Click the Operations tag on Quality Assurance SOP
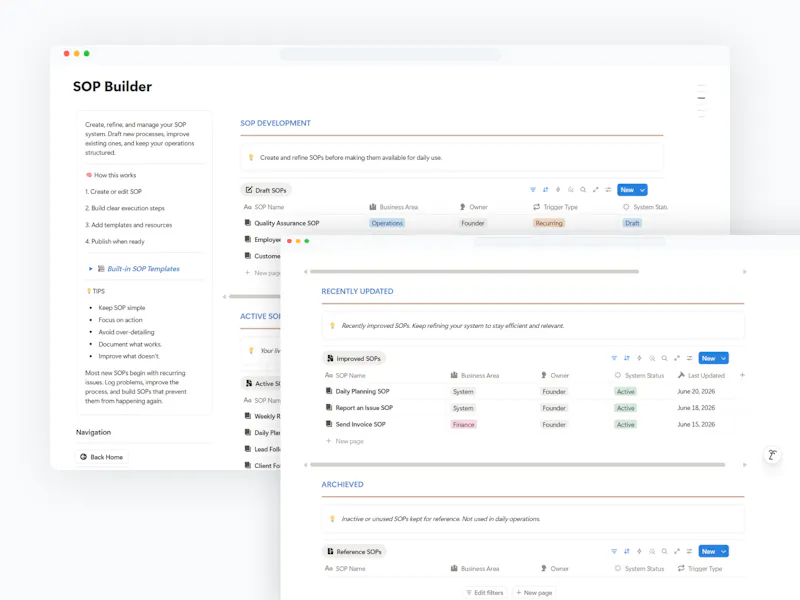The width and height of the screenshot is (800, 600). coord(387,223)
